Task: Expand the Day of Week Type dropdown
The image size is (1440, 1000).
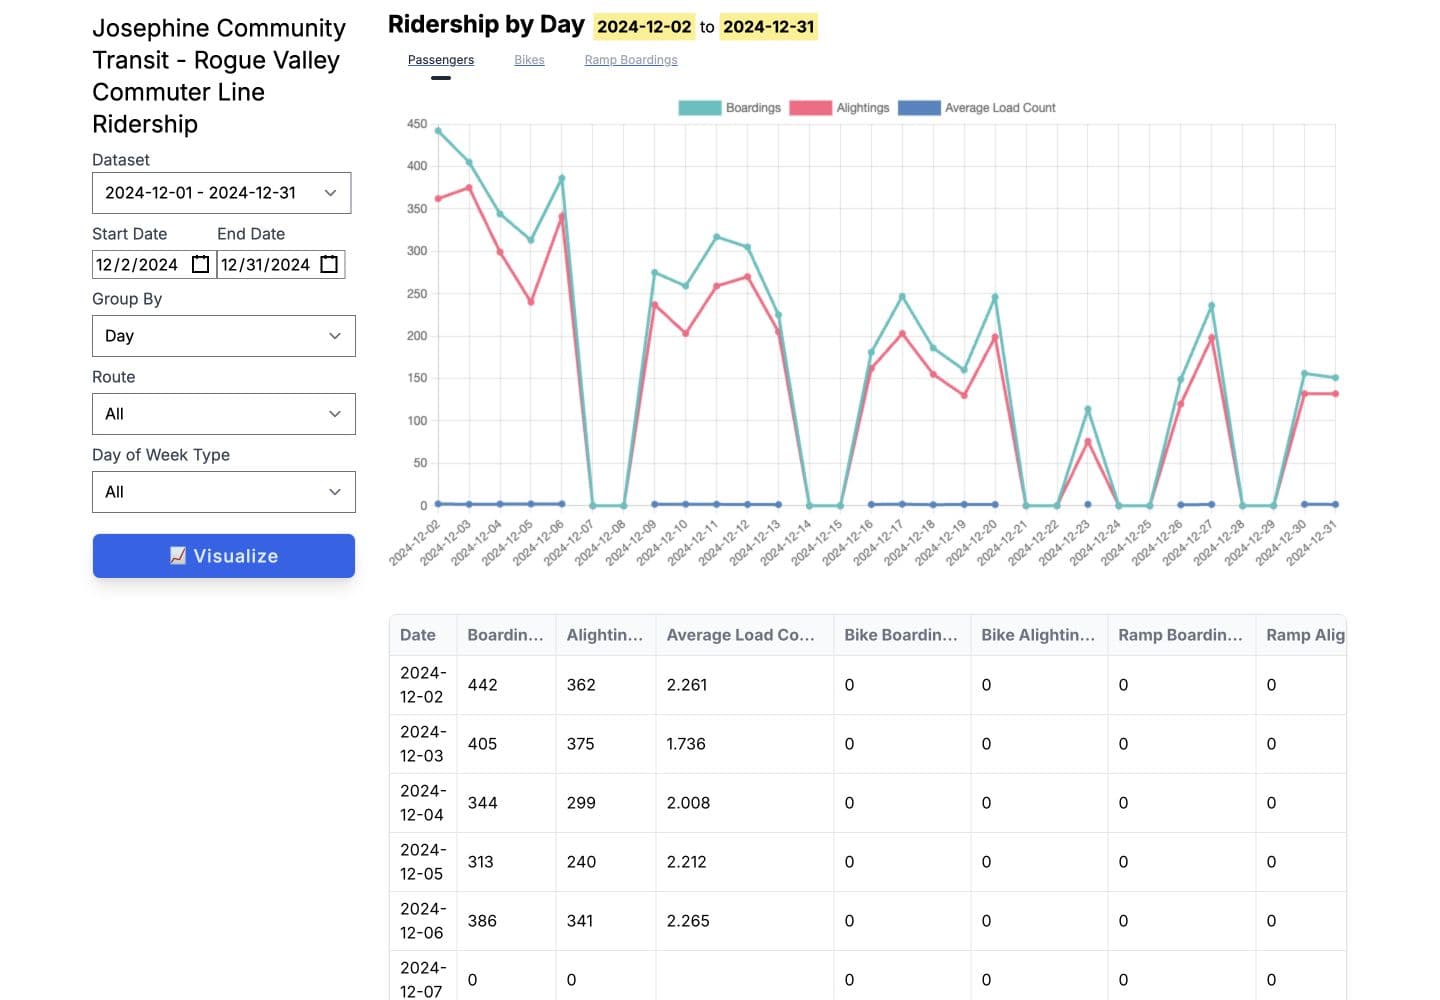Action: [x=224, y=492]
